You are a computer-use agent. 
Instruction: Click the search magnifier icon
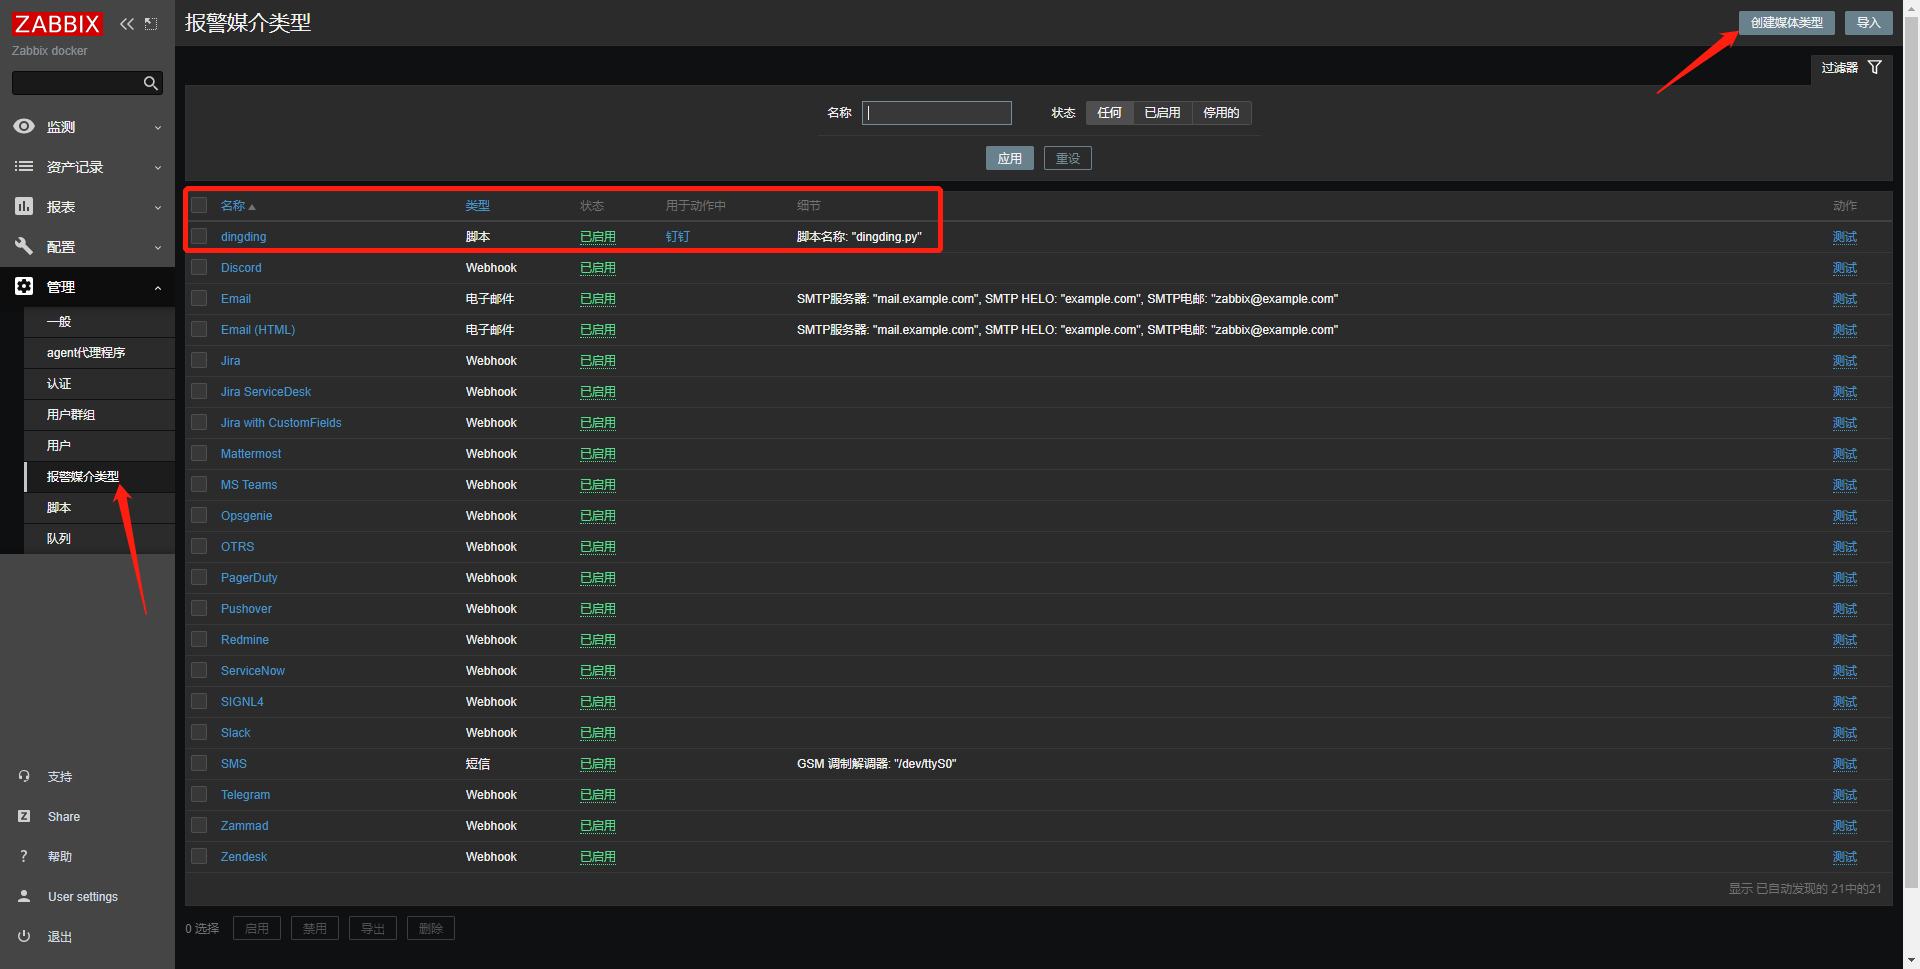pyautogui.click(x=151, y=83)
